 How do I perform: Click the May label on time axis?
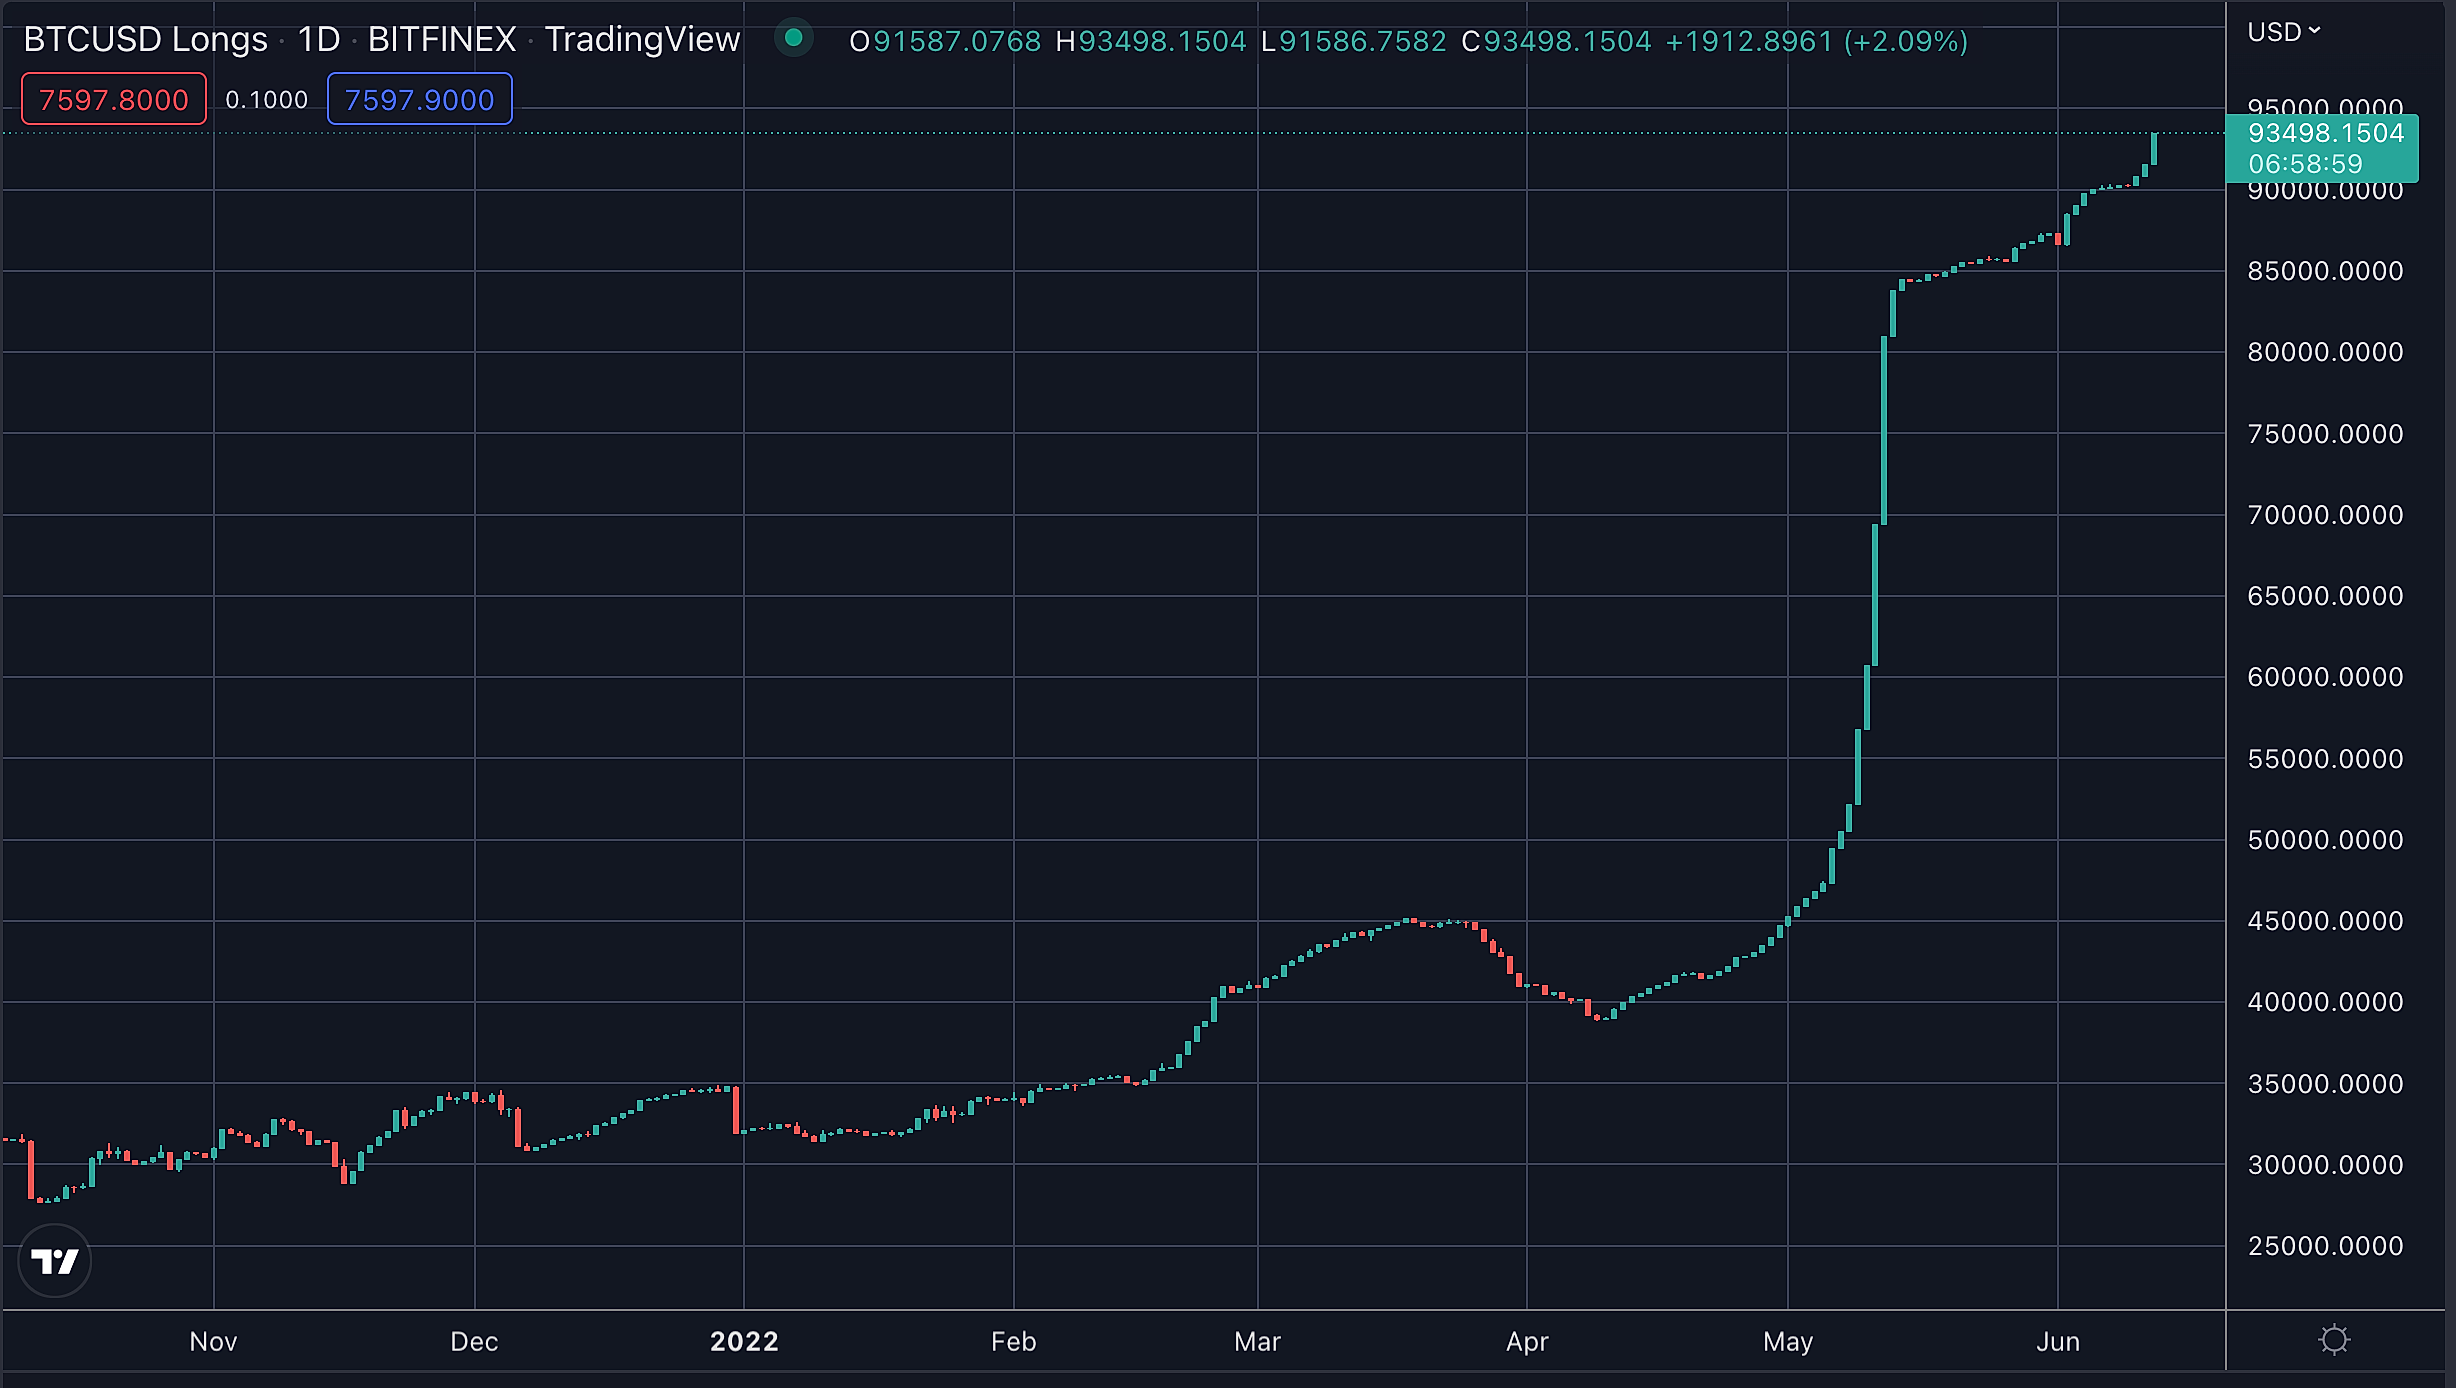point(1788,1341)
